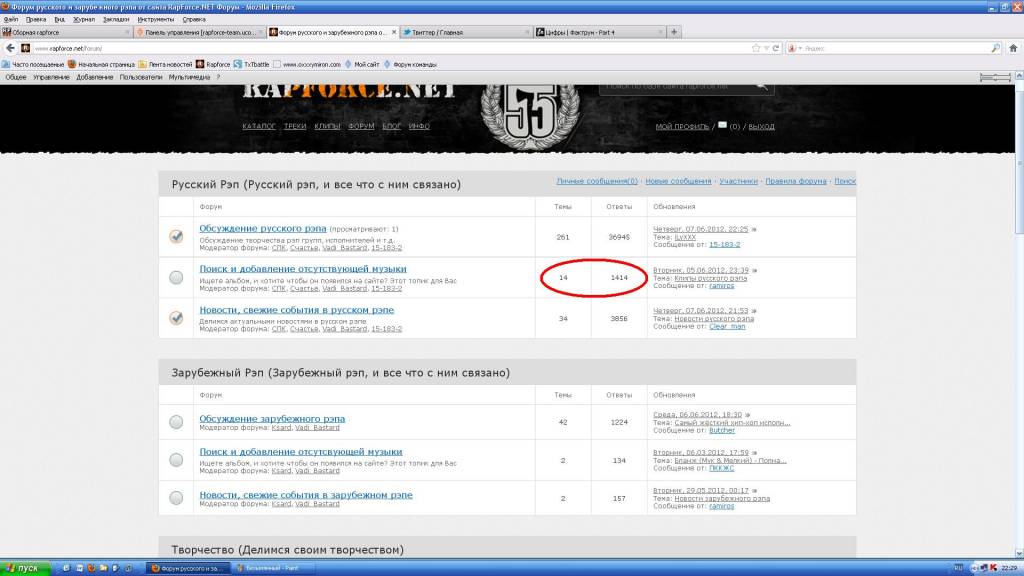Open the Мультимедиа admin bar menu
The height and width of the screenshot is (576, 1024).
click(189, 77)
